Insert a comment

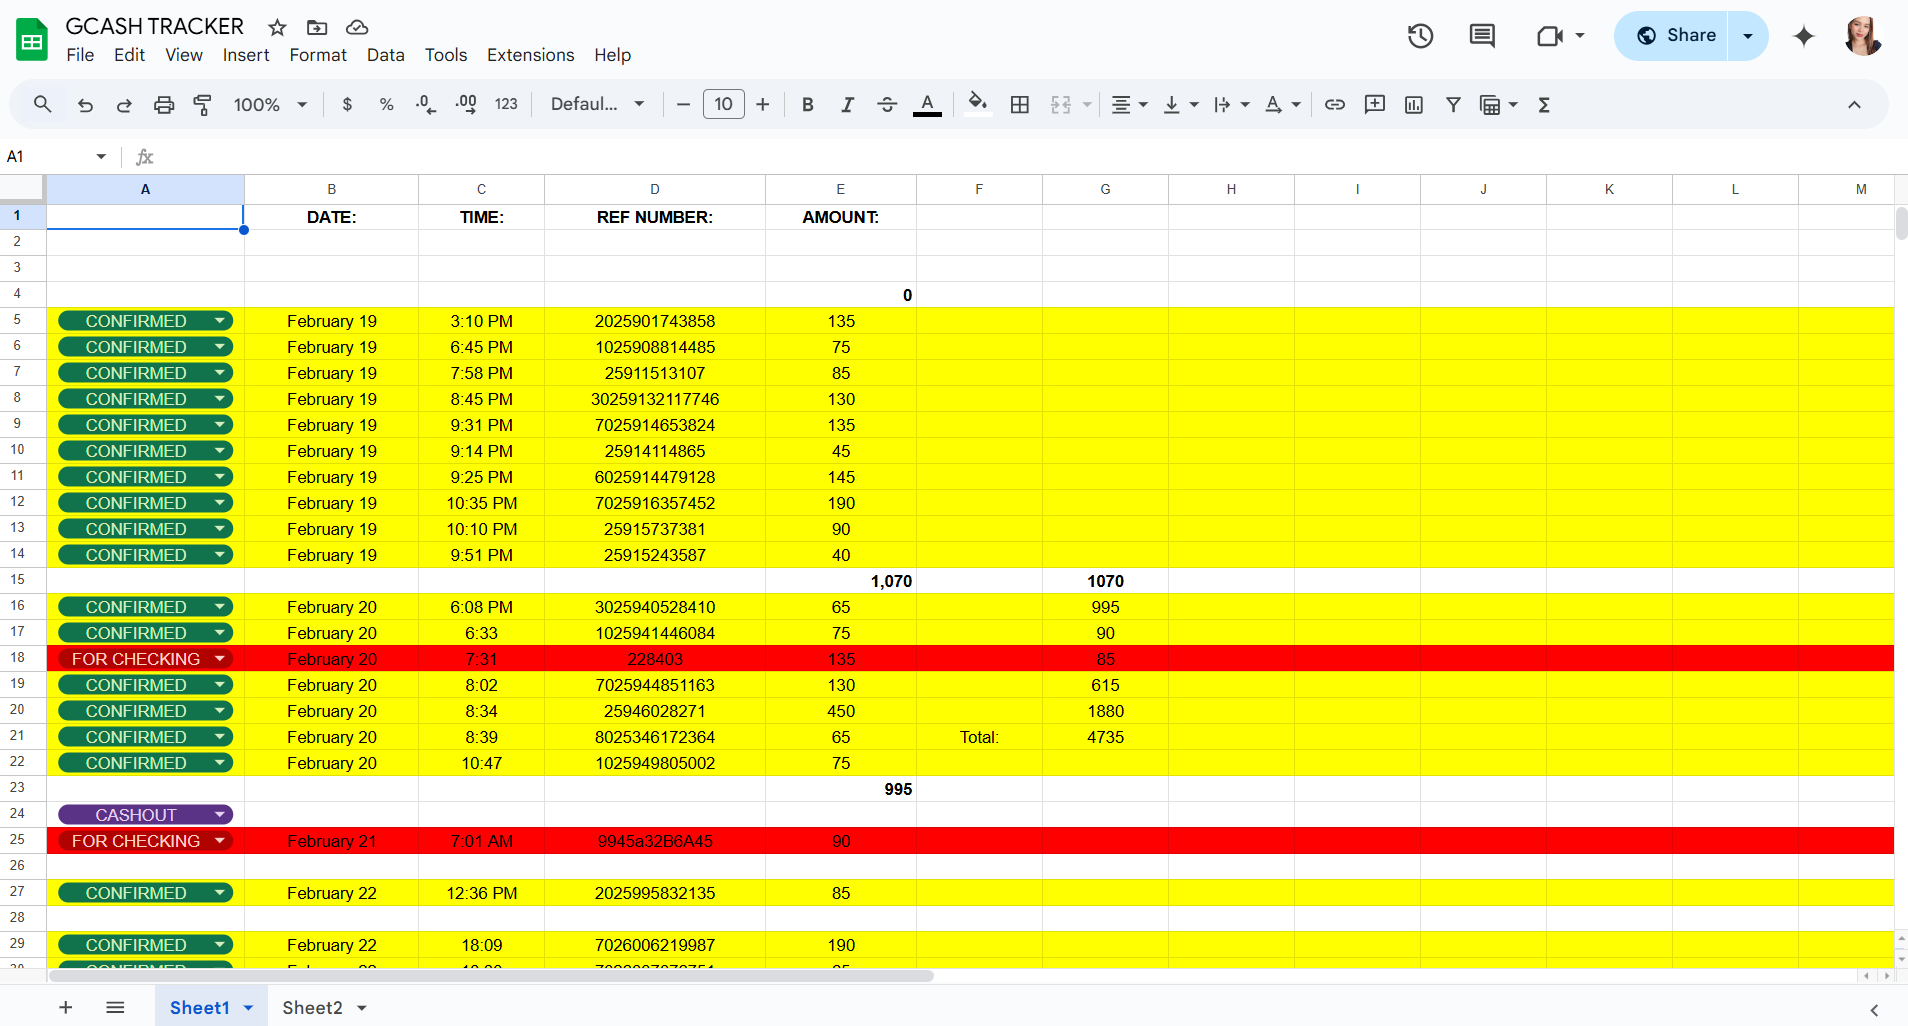coord(1375,104)
